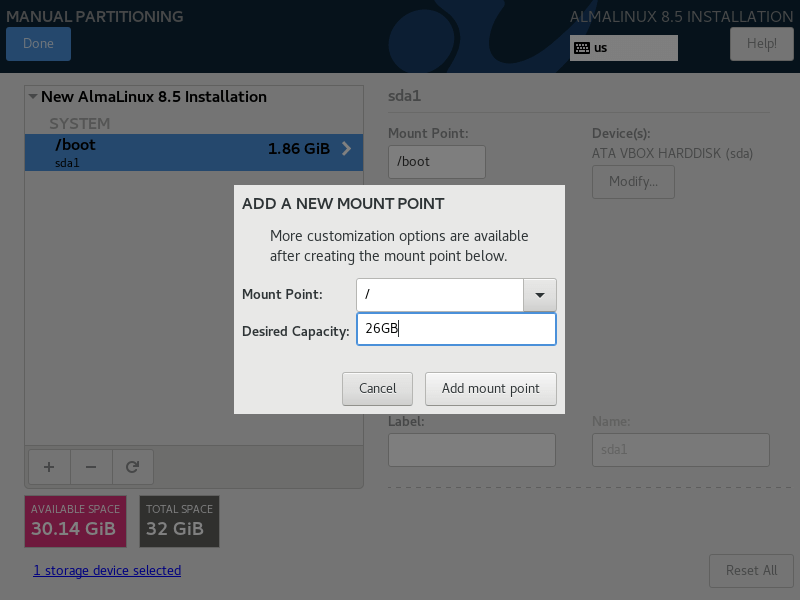The width and height of the screenshot is (800, 600).
Task: Click the Done button
Action: (x=38, y=43)
